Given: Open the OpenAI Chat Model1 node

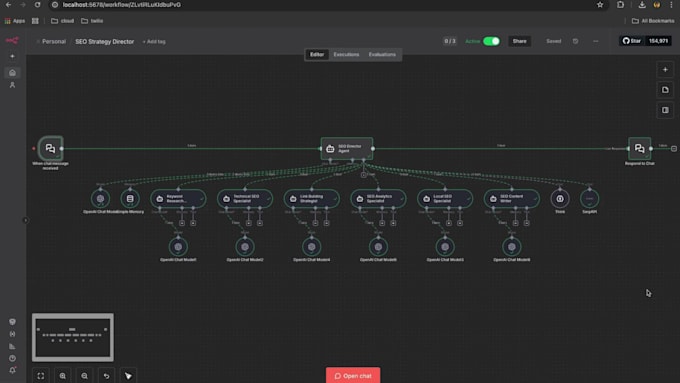Looking at the screenshot, I should click(x=178, y=247).
